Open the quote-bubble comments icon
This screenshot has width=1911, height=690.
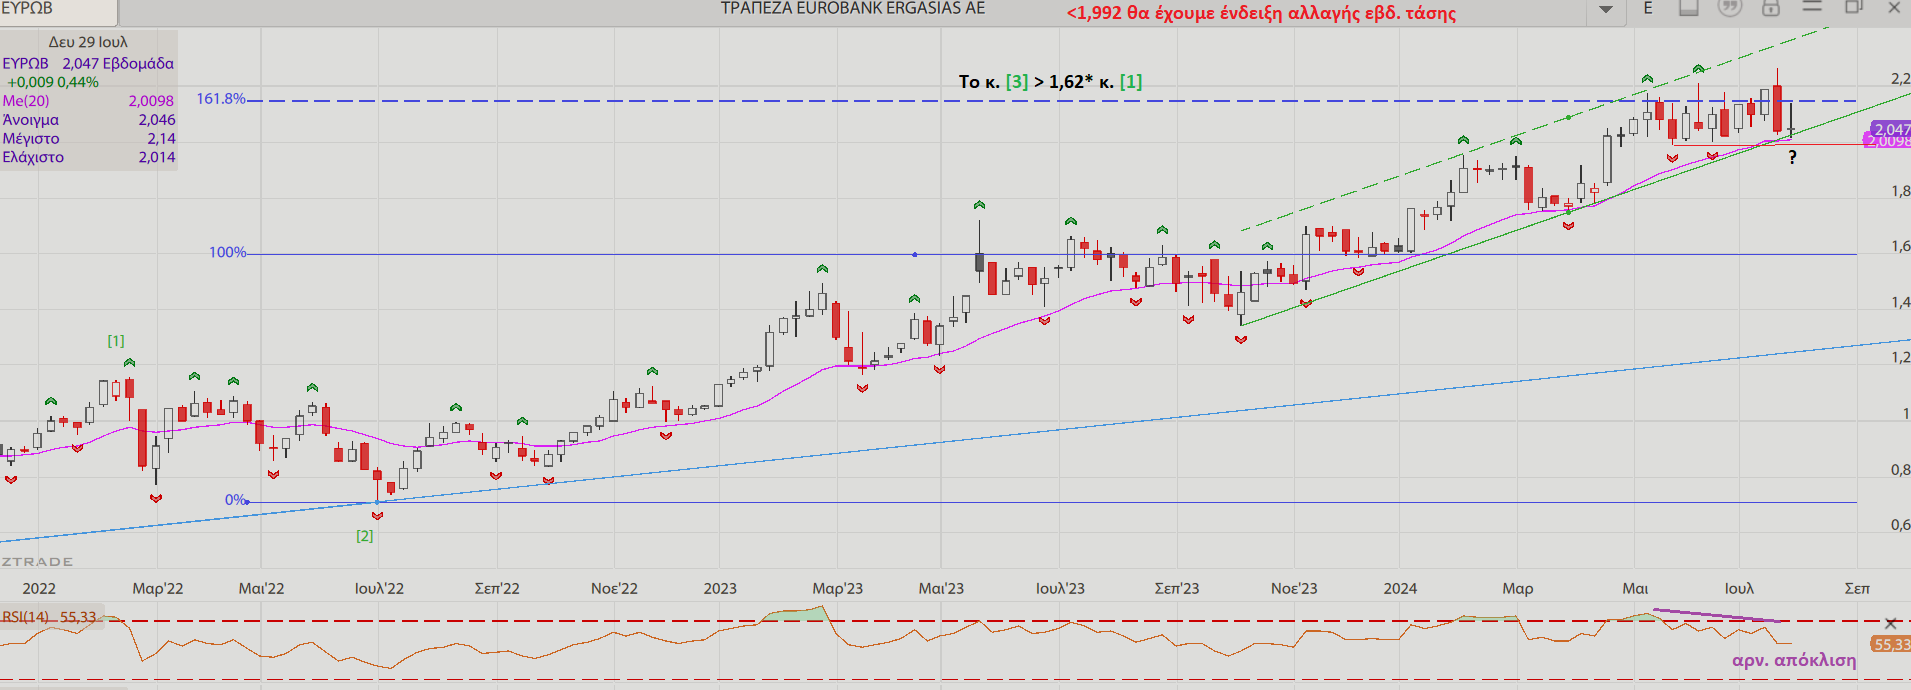click(x=1730, y=8)
